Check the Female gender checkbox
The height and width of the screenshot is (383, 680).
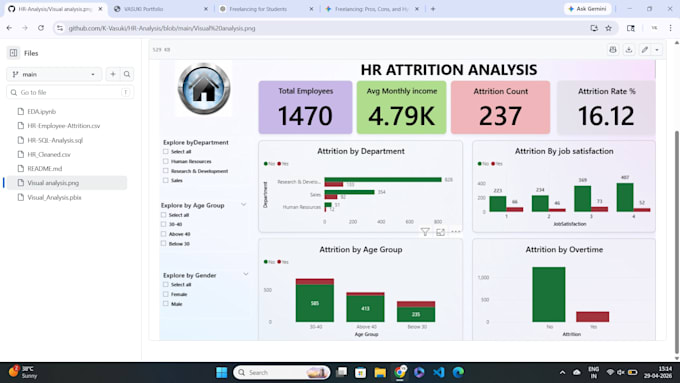pyautogui.click(x=165, y=294)
